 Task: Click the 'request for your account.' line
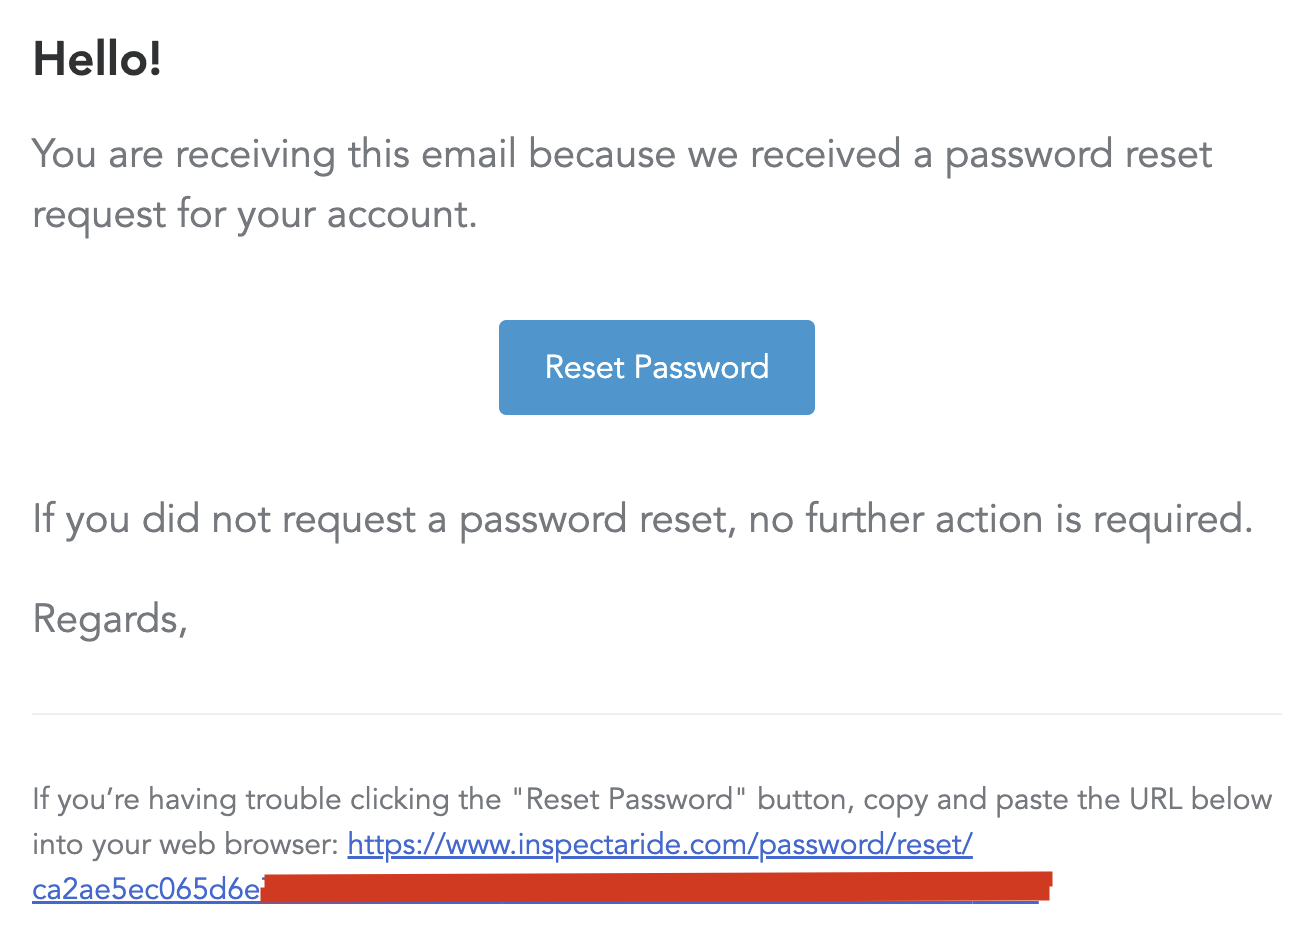point(255,215)
